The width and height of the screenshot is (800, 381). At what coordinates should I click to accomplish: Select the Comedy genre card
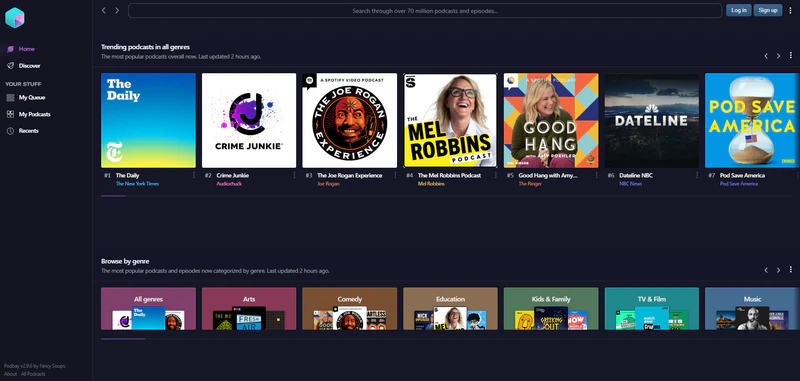349,309
